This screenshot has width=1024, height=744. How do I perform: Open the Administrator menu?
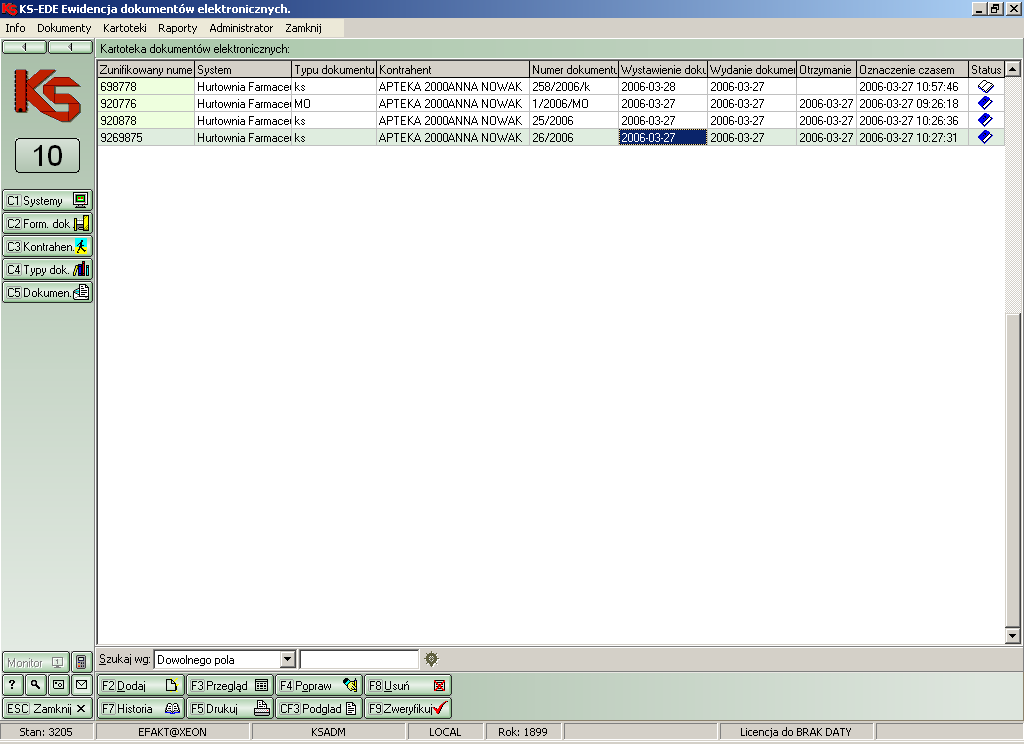point(241,28)
